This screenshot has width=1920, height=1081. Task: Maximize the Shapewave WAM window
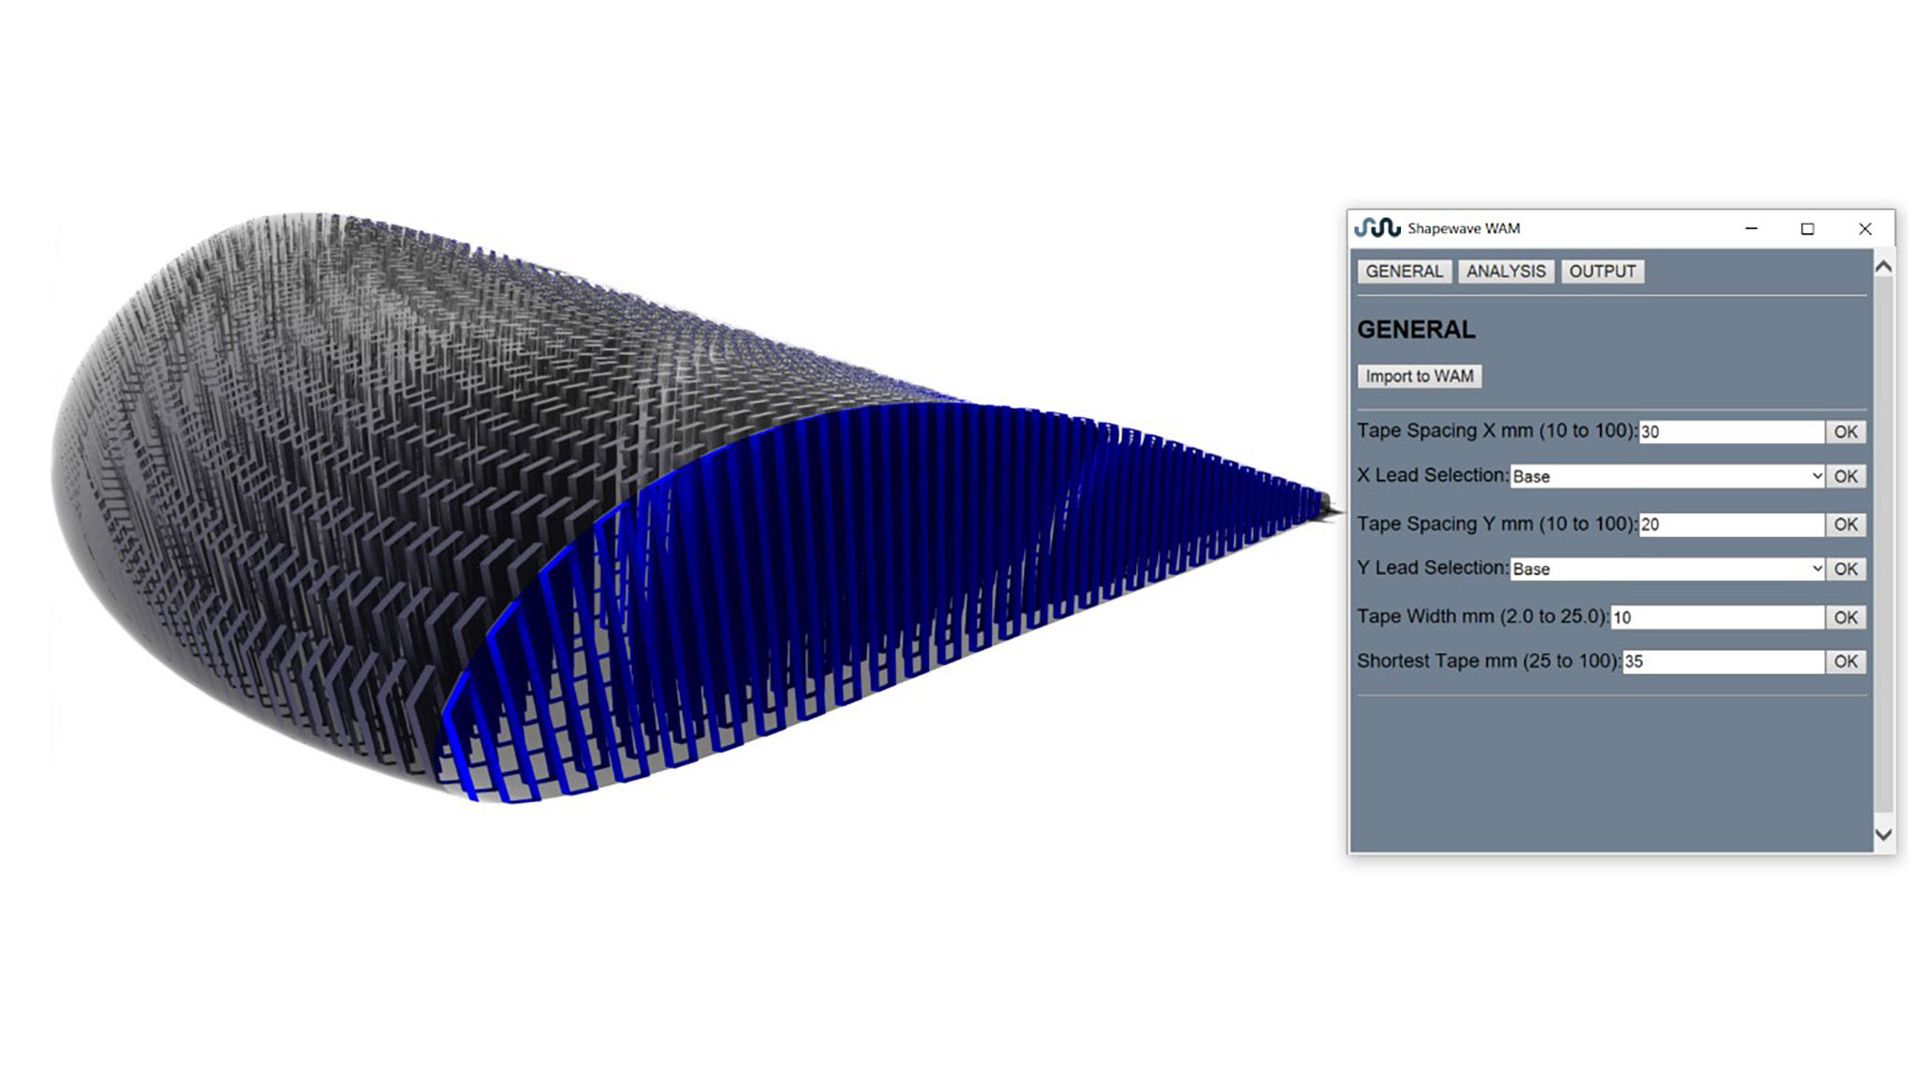pos(1807,229)
